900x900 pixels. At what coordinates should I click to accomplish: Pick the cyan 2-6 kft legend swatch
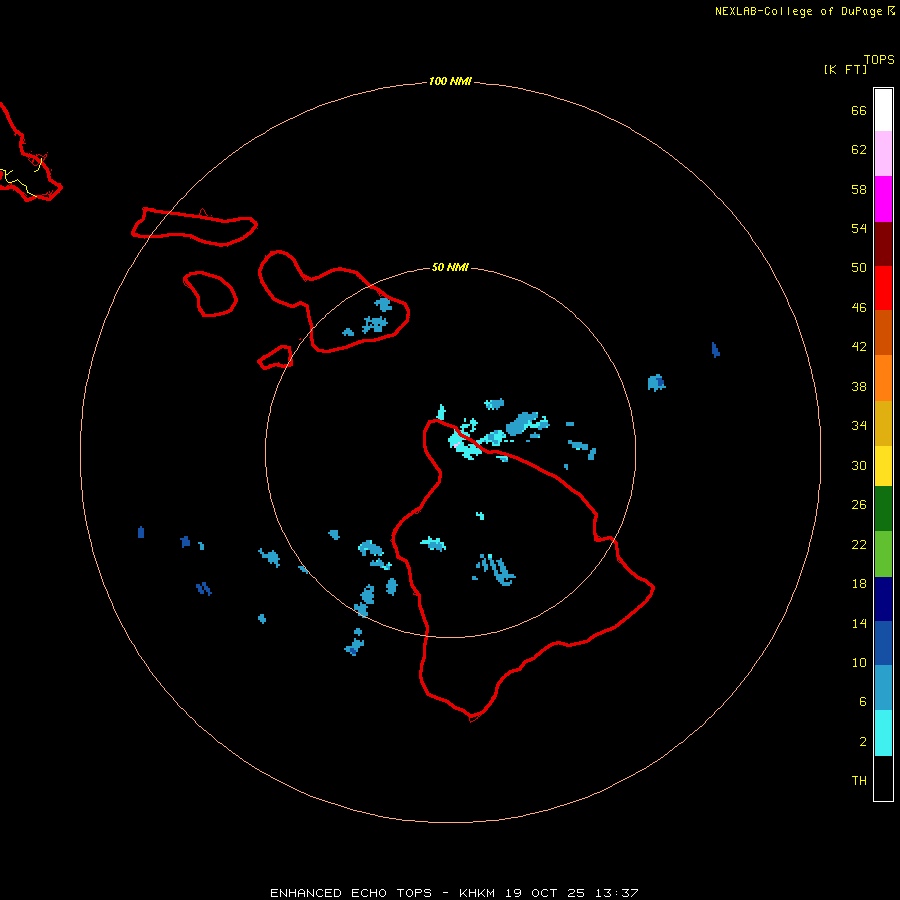(883, 733)
